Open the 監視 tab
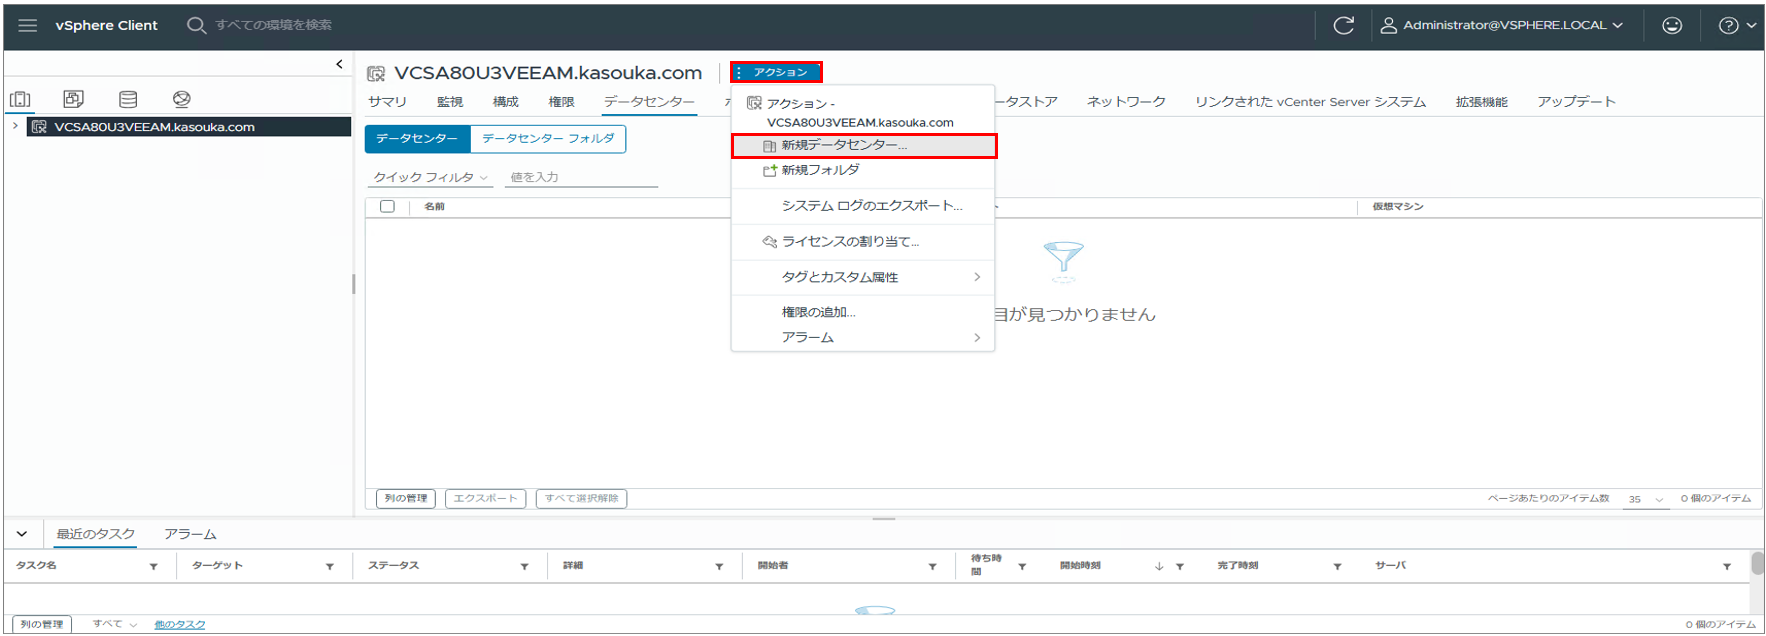The height and width of the screenshot is (636, 1766). pos(450,102)
